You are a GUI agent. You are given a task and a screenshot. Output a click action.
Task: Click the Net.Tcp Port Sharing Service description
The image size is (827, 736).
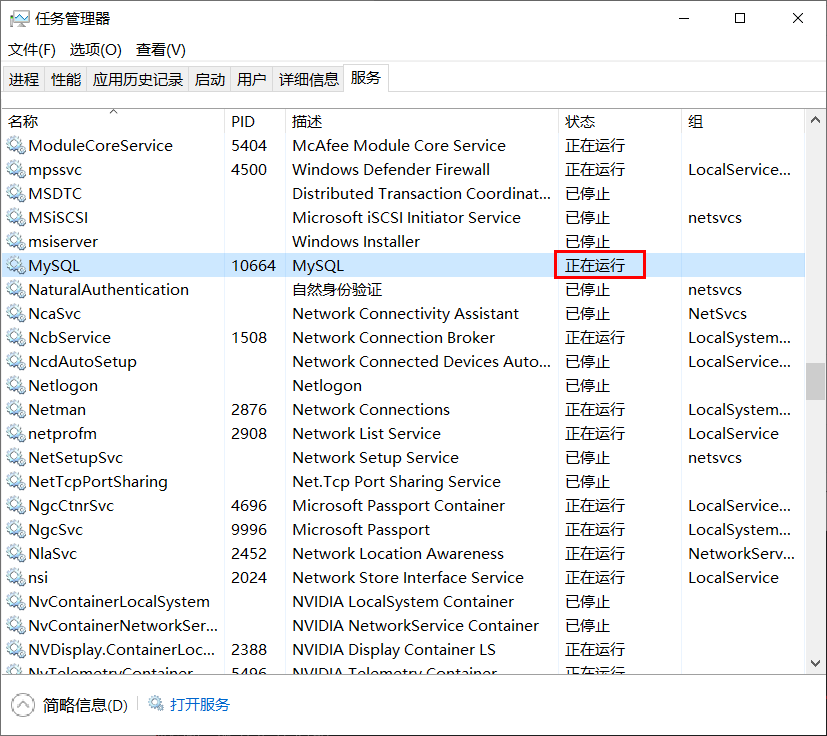point(396,481)
